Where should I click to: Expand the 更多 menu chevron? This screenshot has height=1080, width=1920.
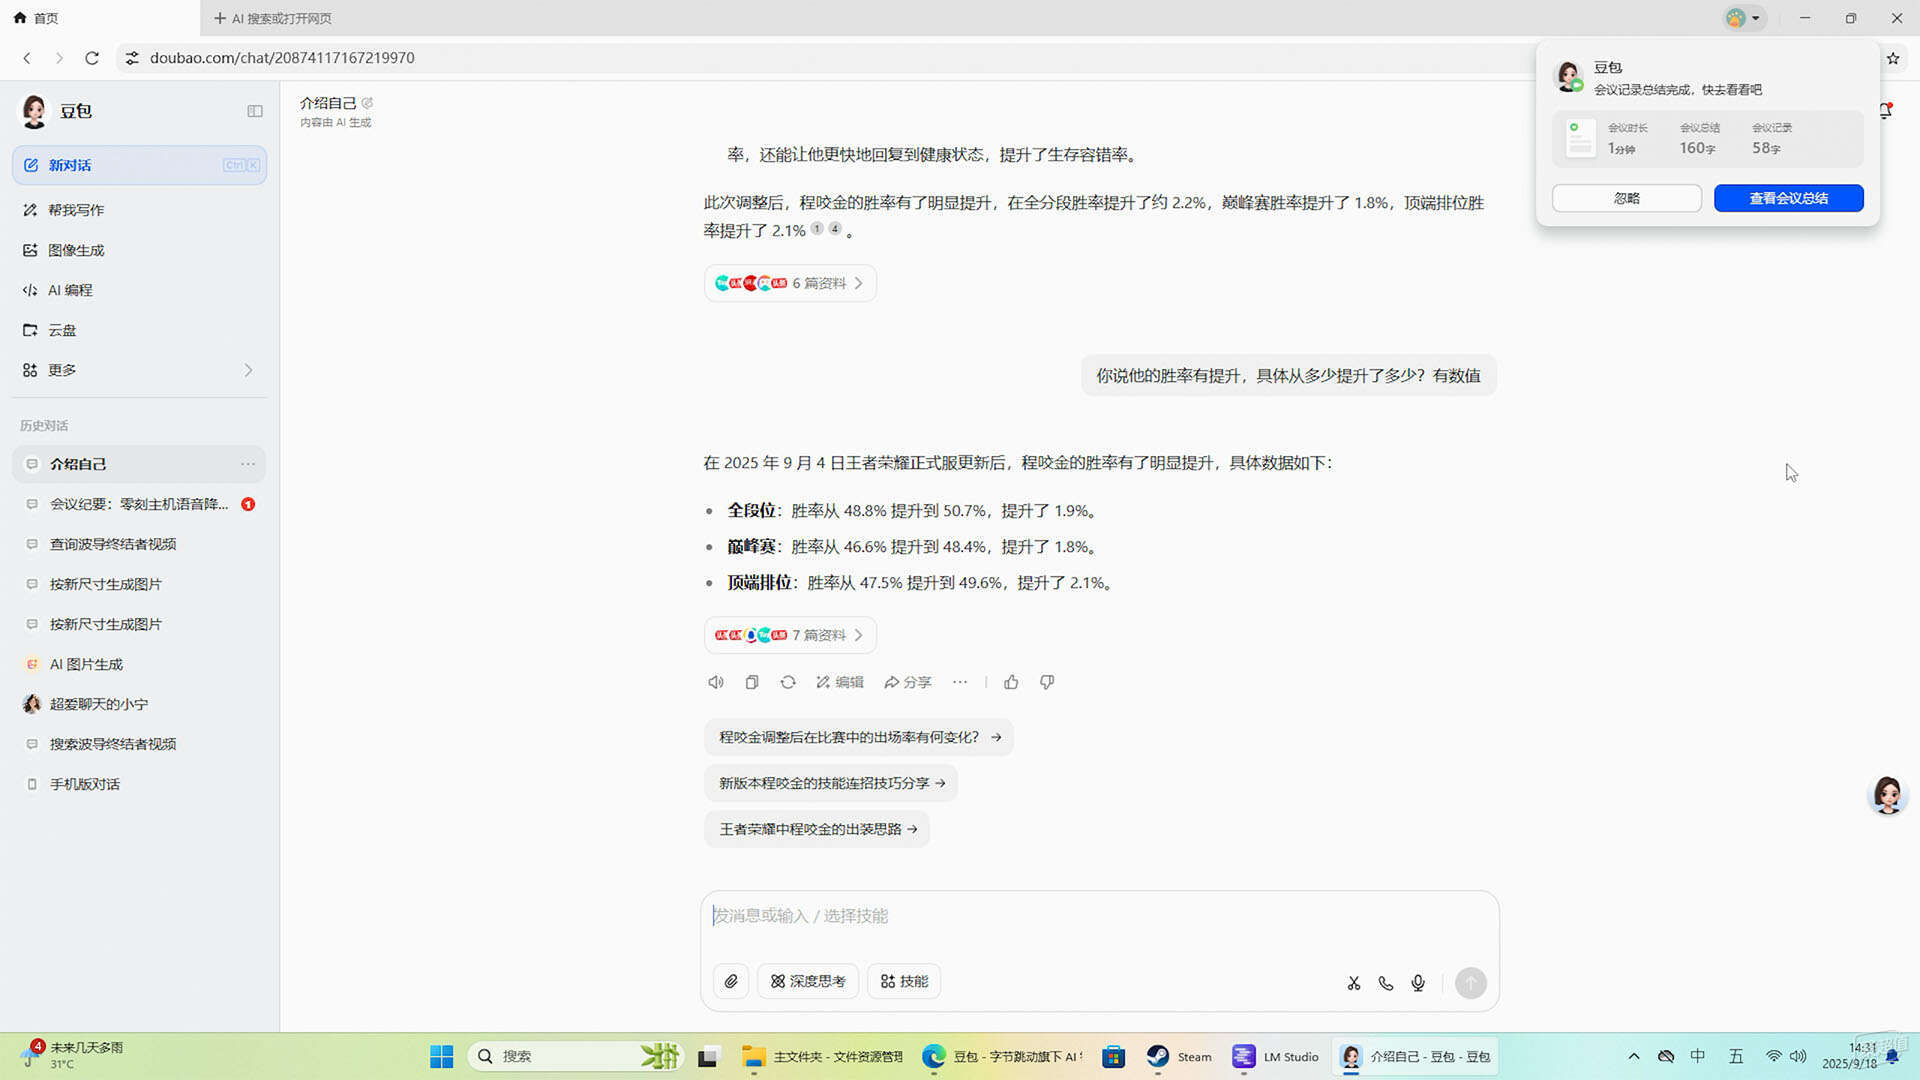(x=248, y=370)
